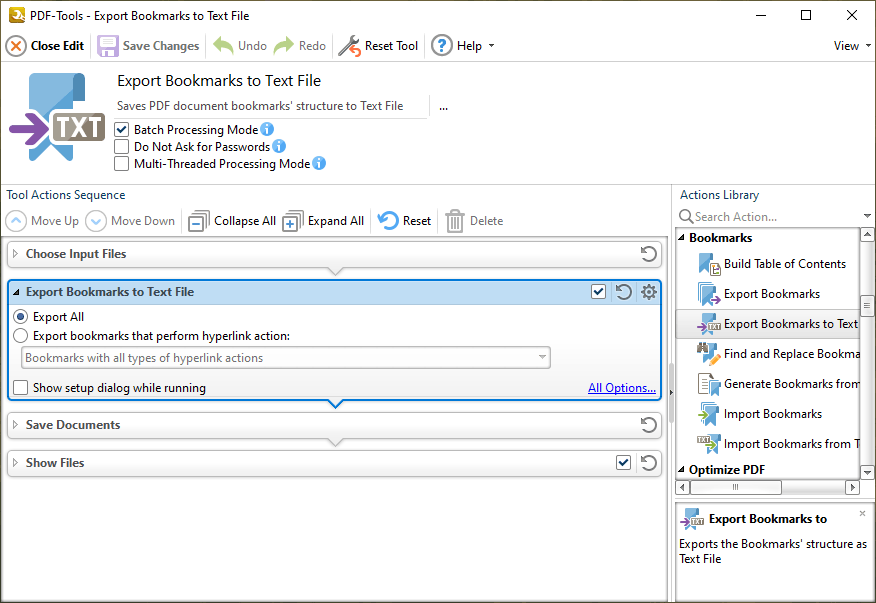This screenshot has height=603, width=876.
Task: Collapse All actions in the sequence
Action: coord(231,220)
